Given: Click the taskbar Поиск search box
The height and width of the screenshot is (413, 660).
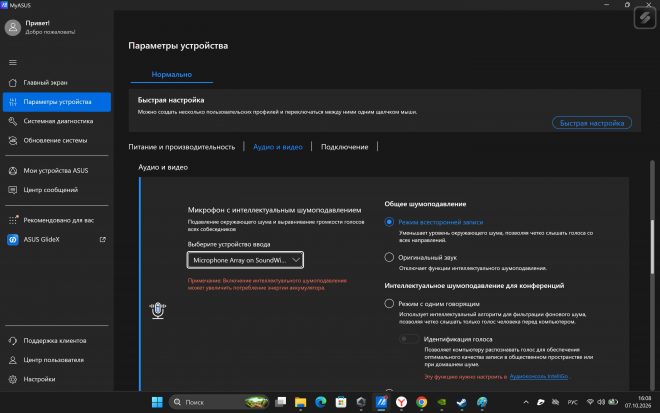Looking at the screenshot, I should coord(219,402).
